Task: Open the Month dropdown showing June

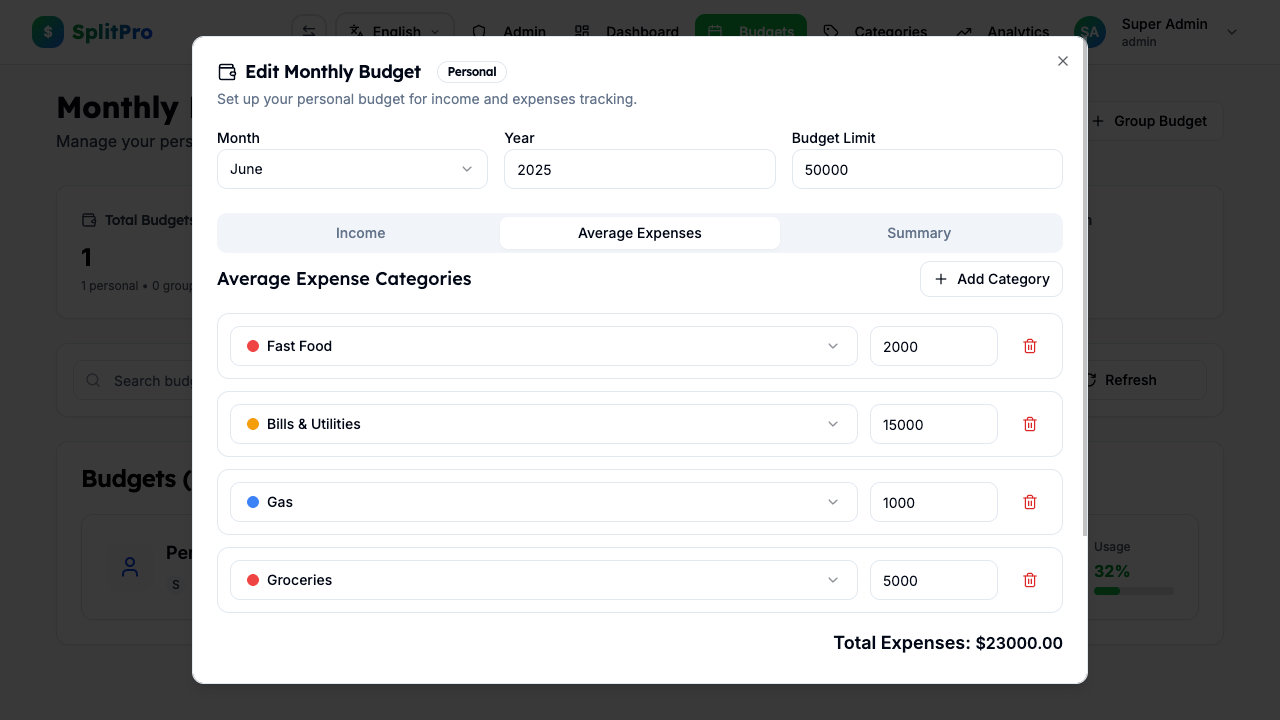Action: pos(352,168)
